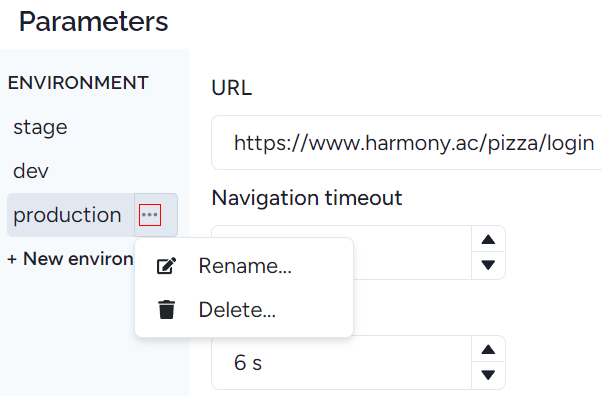Click the trash can icon beside Delete

[x=166, y=310]
